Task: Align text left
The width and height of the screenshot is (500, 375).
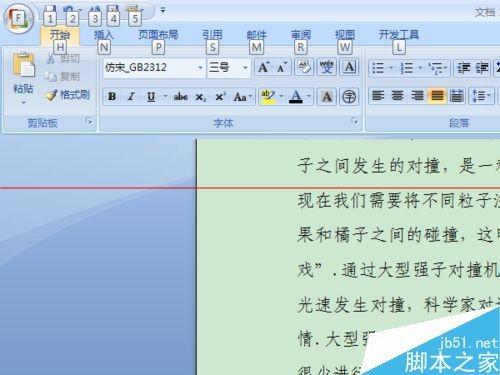Action: click(x=378, y=96)
